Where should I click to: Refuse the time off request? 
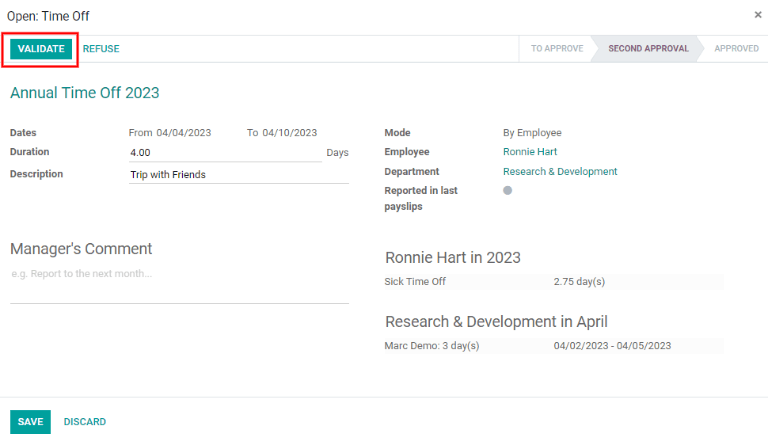tap(101, 49)
